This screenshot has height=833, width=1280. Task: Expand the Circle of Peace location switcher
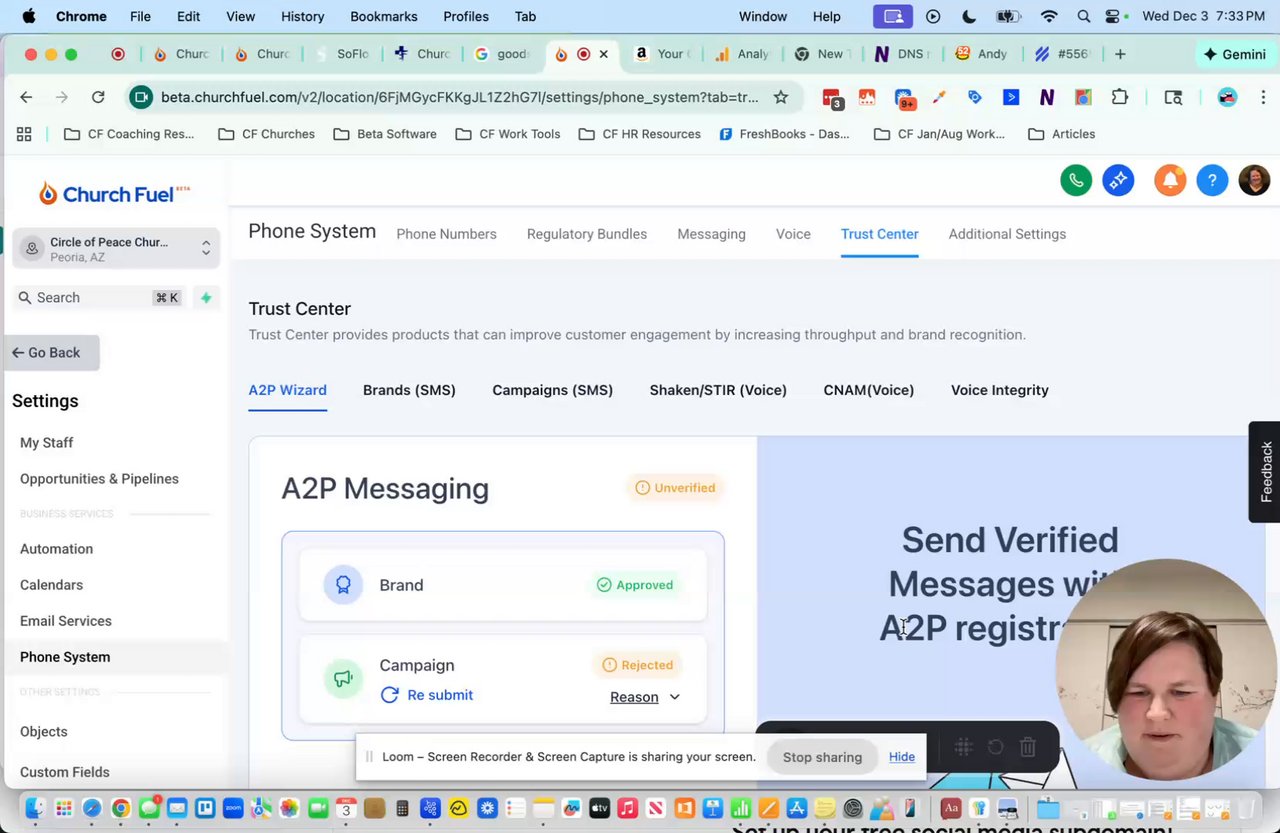tap(116, 249)
